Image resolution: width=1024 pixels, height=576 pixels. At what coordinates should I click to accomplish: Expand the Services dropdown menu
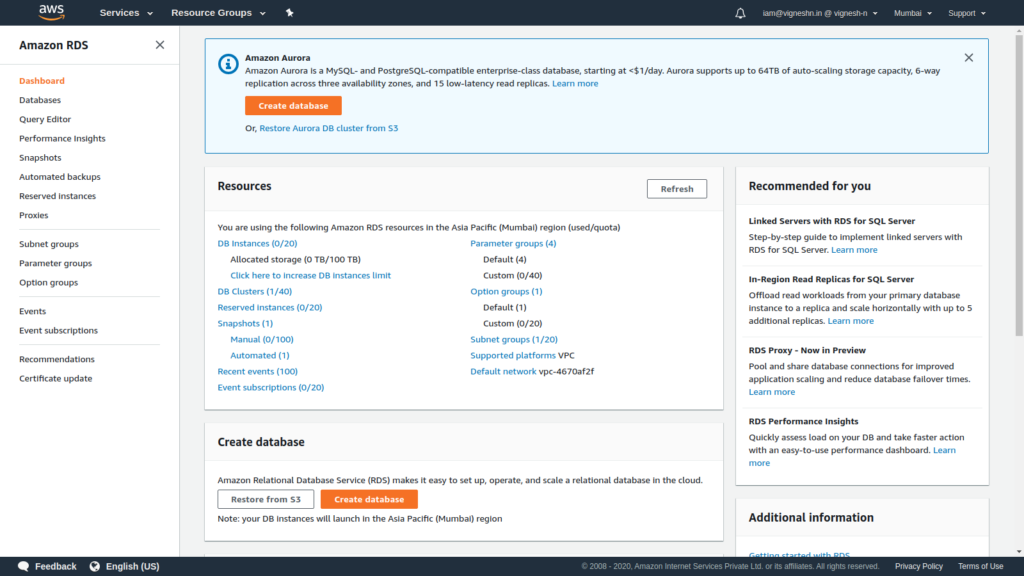click(126, 13)
